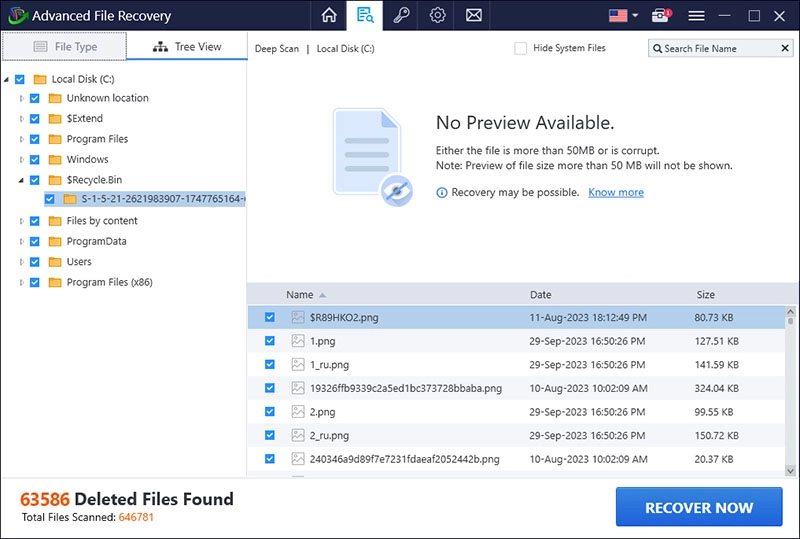800x539 pixels.
Task: Collapse the $Recycle.Bin node
Action: (21, 180)
